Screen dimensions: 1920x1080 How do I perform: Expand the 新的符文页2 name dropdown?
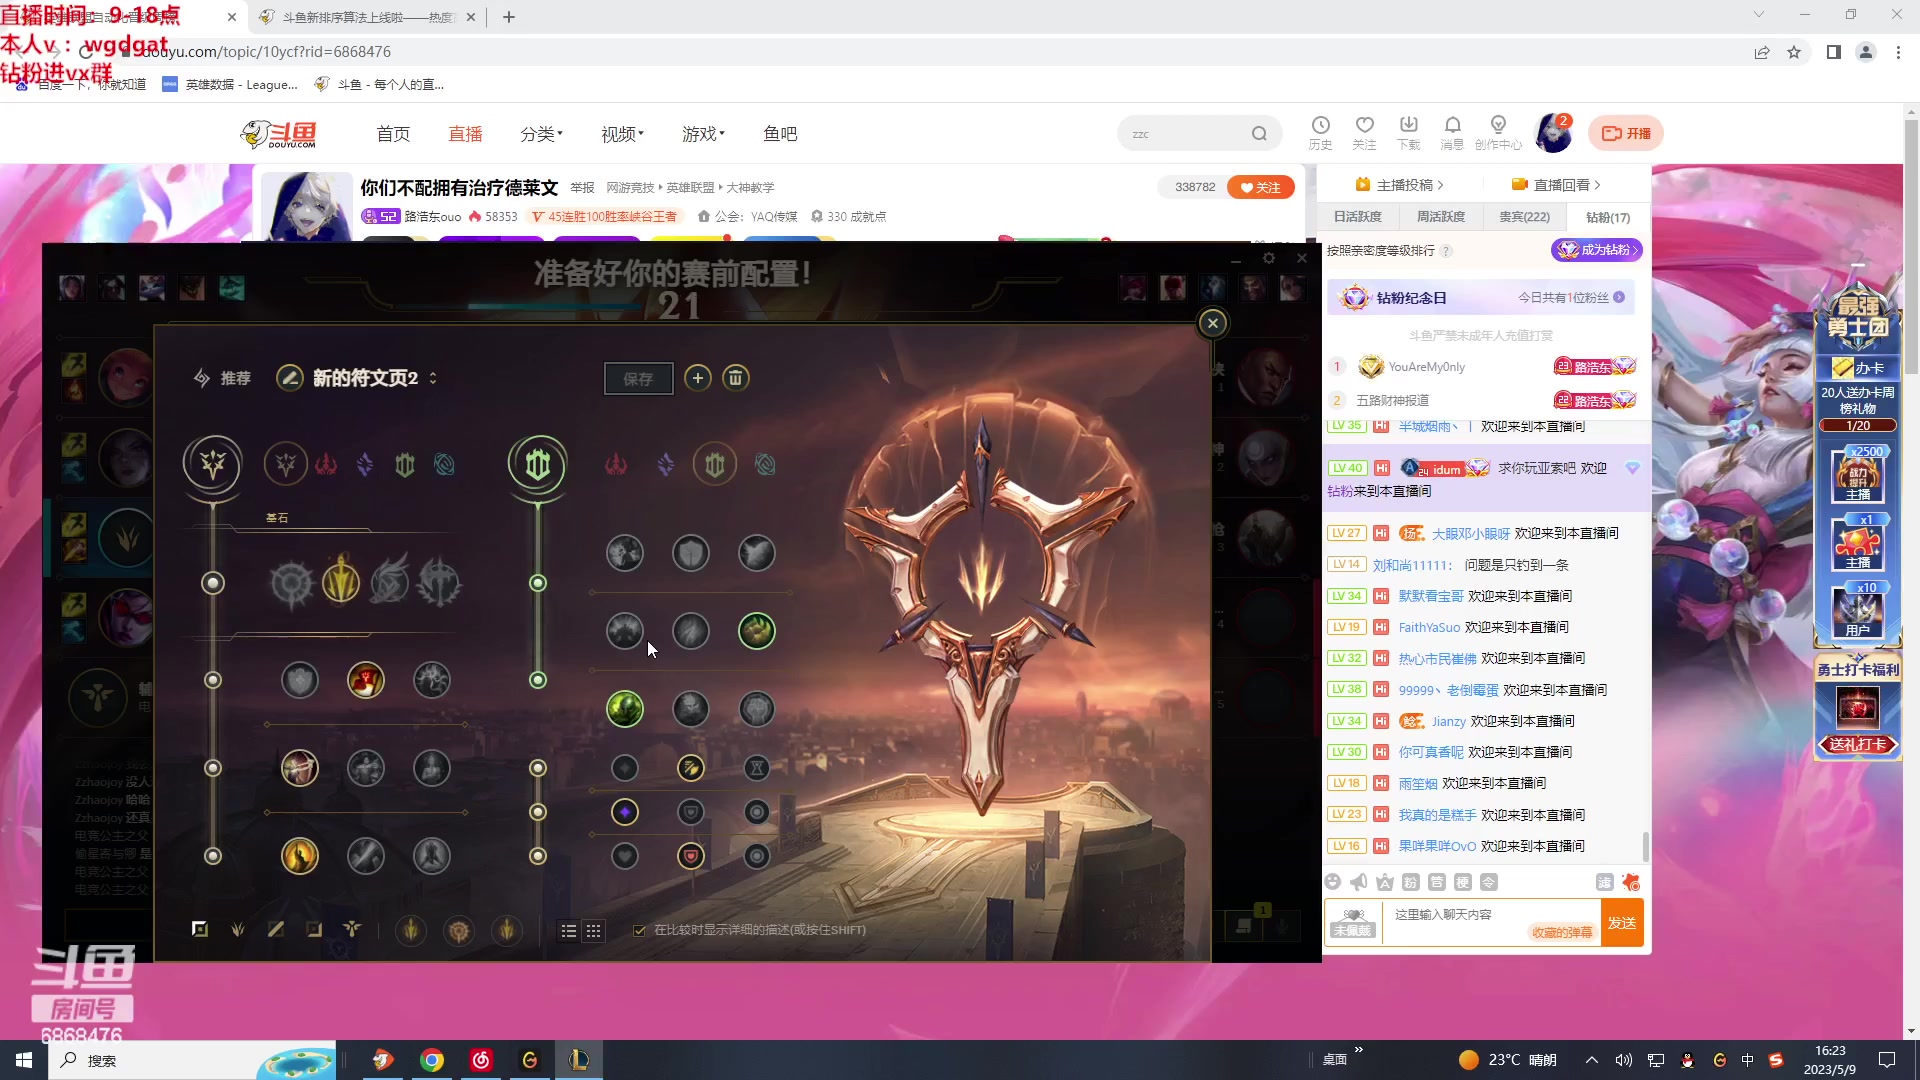[x=433, y=378]
